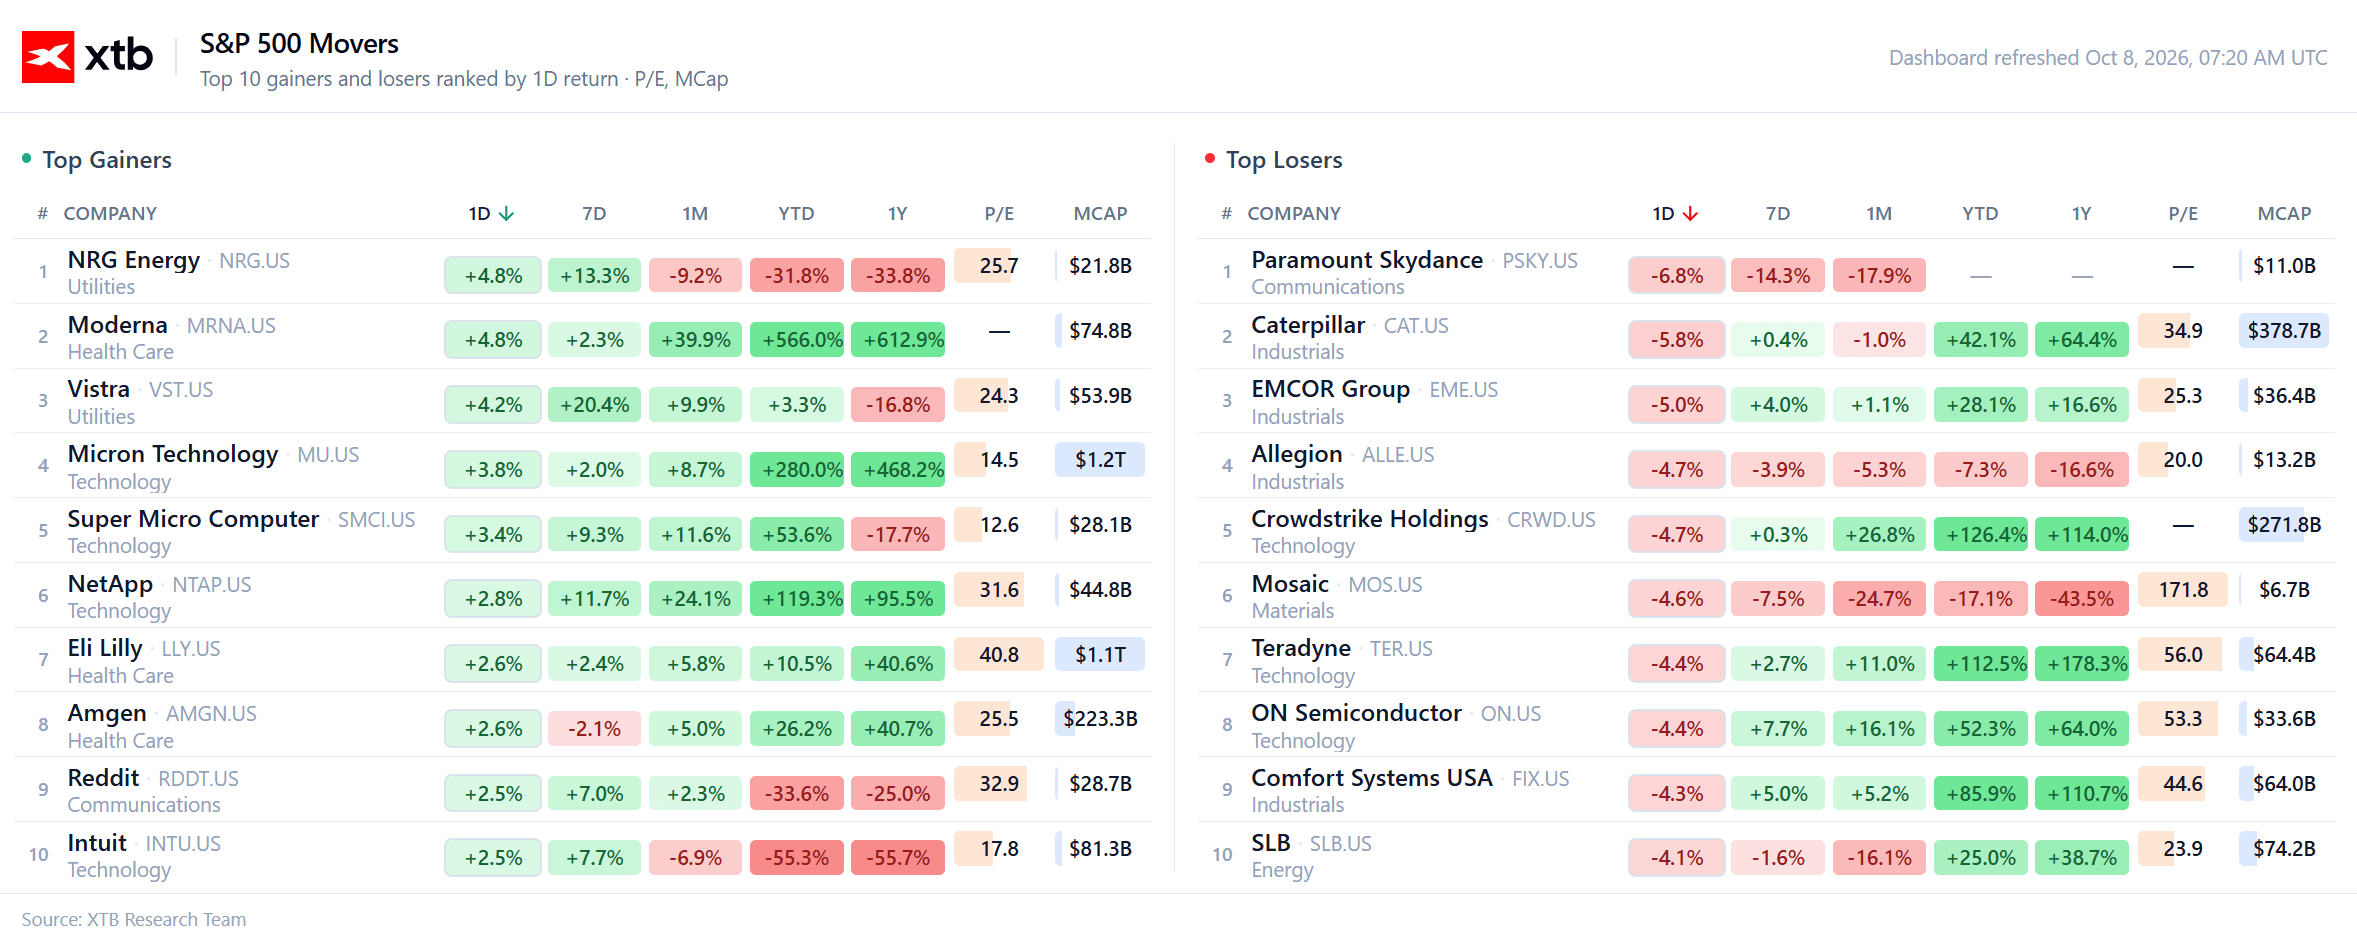Click Caterpillar's $378.7B market cap
This screenshot has height=935, width=2357.
pyautogui.click(x=2284, y=331)
